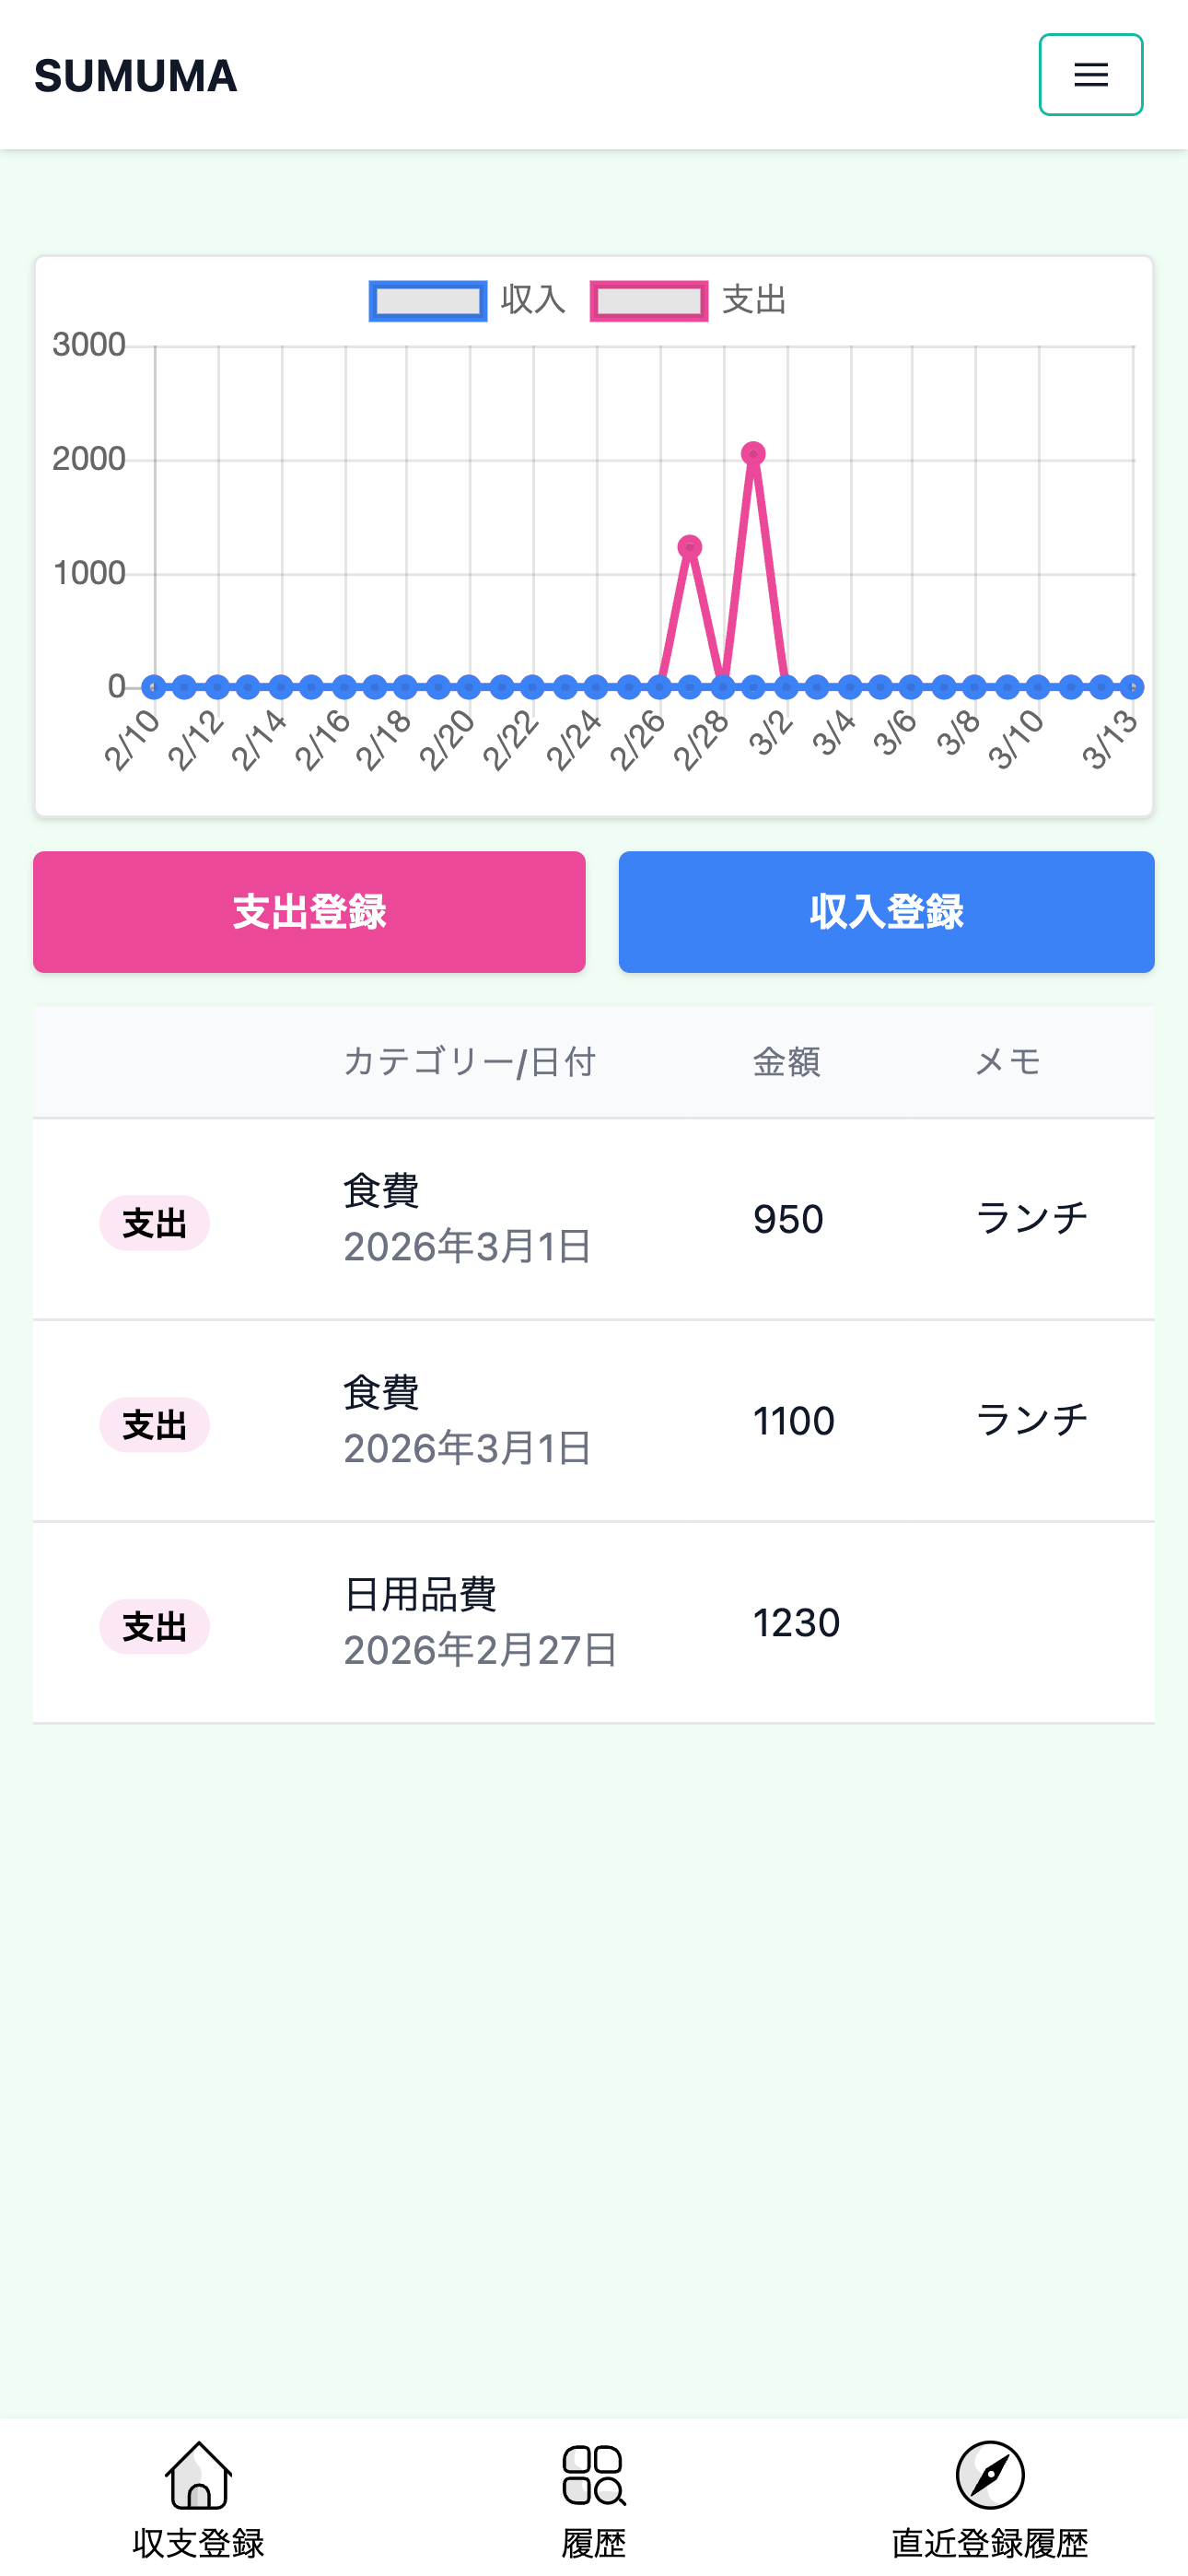Click the SUMUMA logo title
The image size is (1188, 2576).
coord(136,76)
